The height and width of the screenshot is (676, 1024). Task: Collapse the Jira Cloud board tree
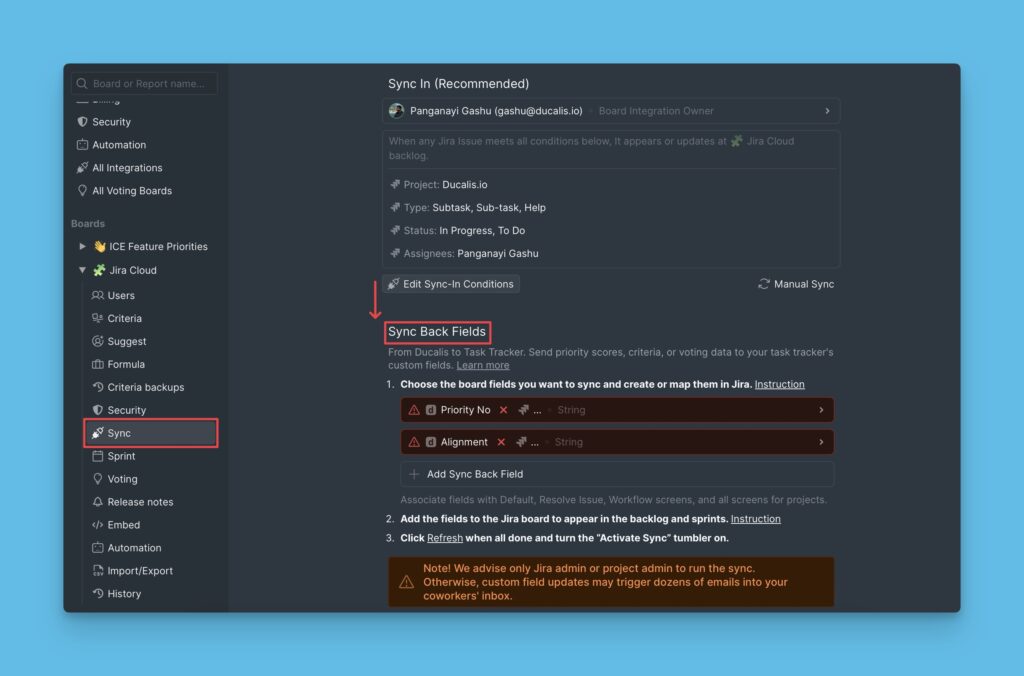coord(82,270)
